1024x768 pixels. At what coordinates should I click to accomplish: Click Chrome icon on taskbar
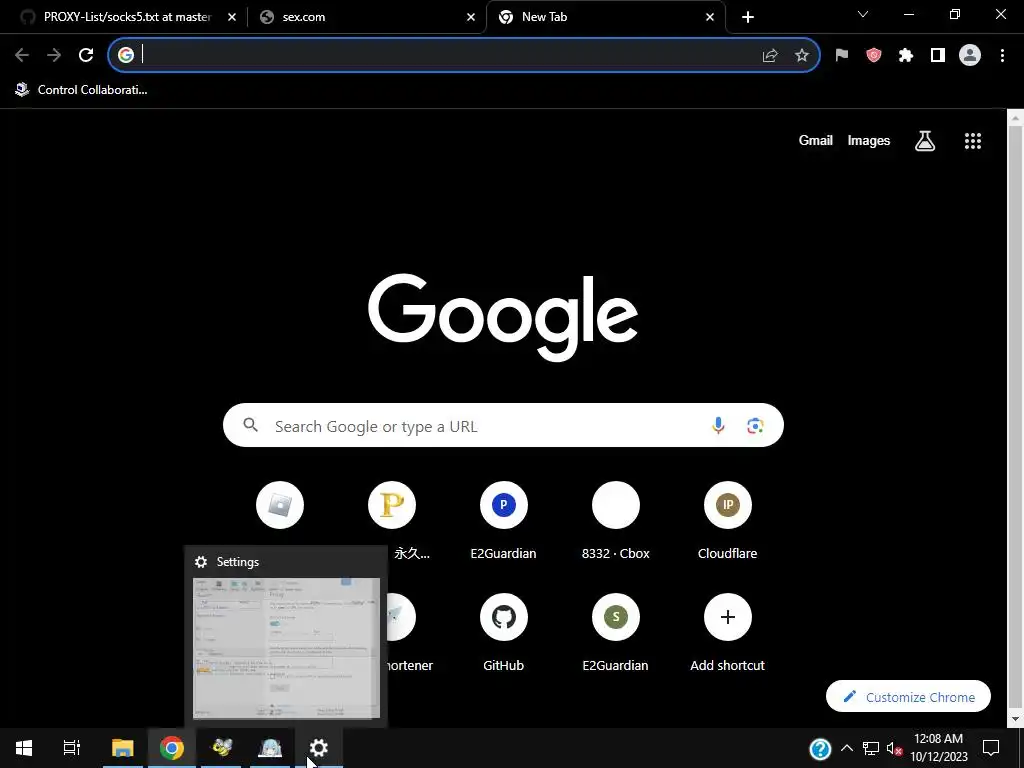pyautogui.click(x=172, y=748)
